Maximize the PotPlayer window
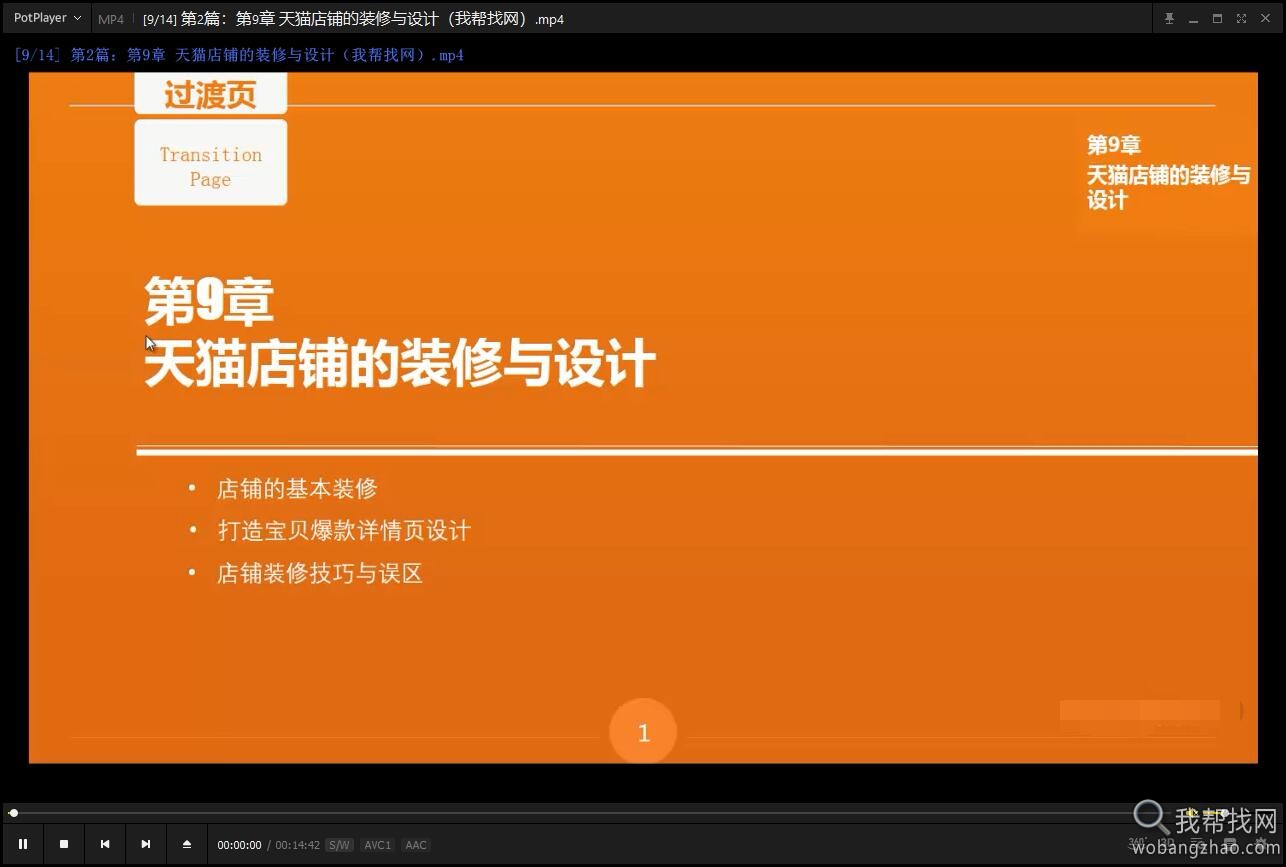Viewport: 1286px width, 867px height. tap(1217, 19)
